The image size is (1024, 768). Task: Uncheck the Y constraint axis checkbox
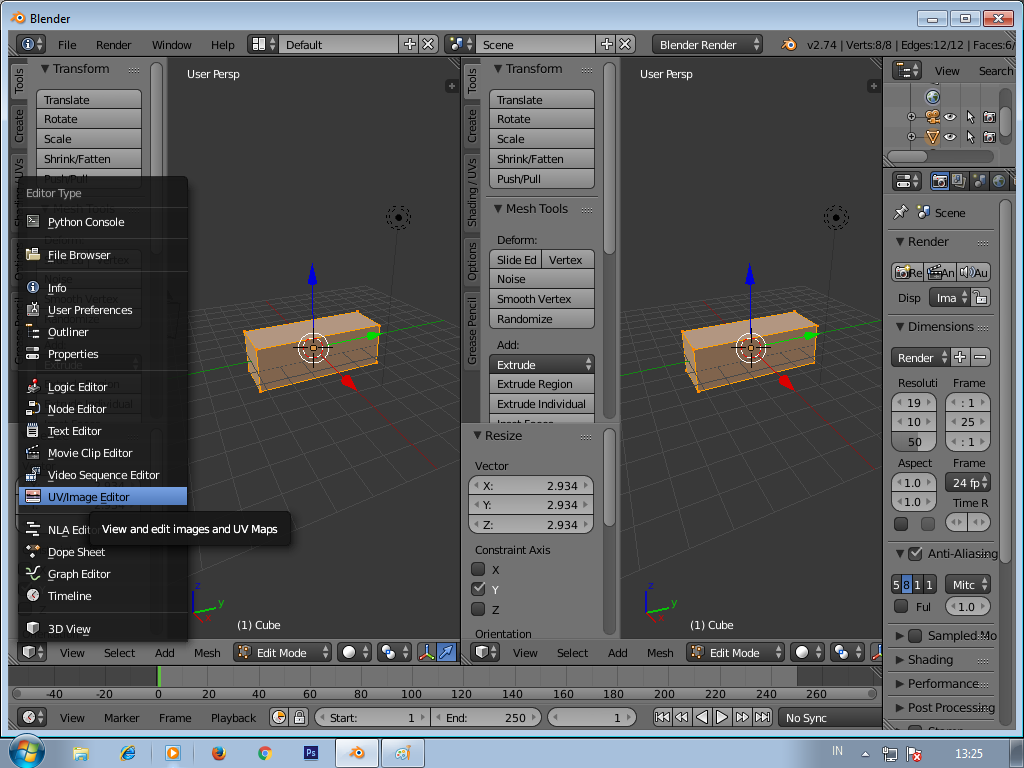477,589
